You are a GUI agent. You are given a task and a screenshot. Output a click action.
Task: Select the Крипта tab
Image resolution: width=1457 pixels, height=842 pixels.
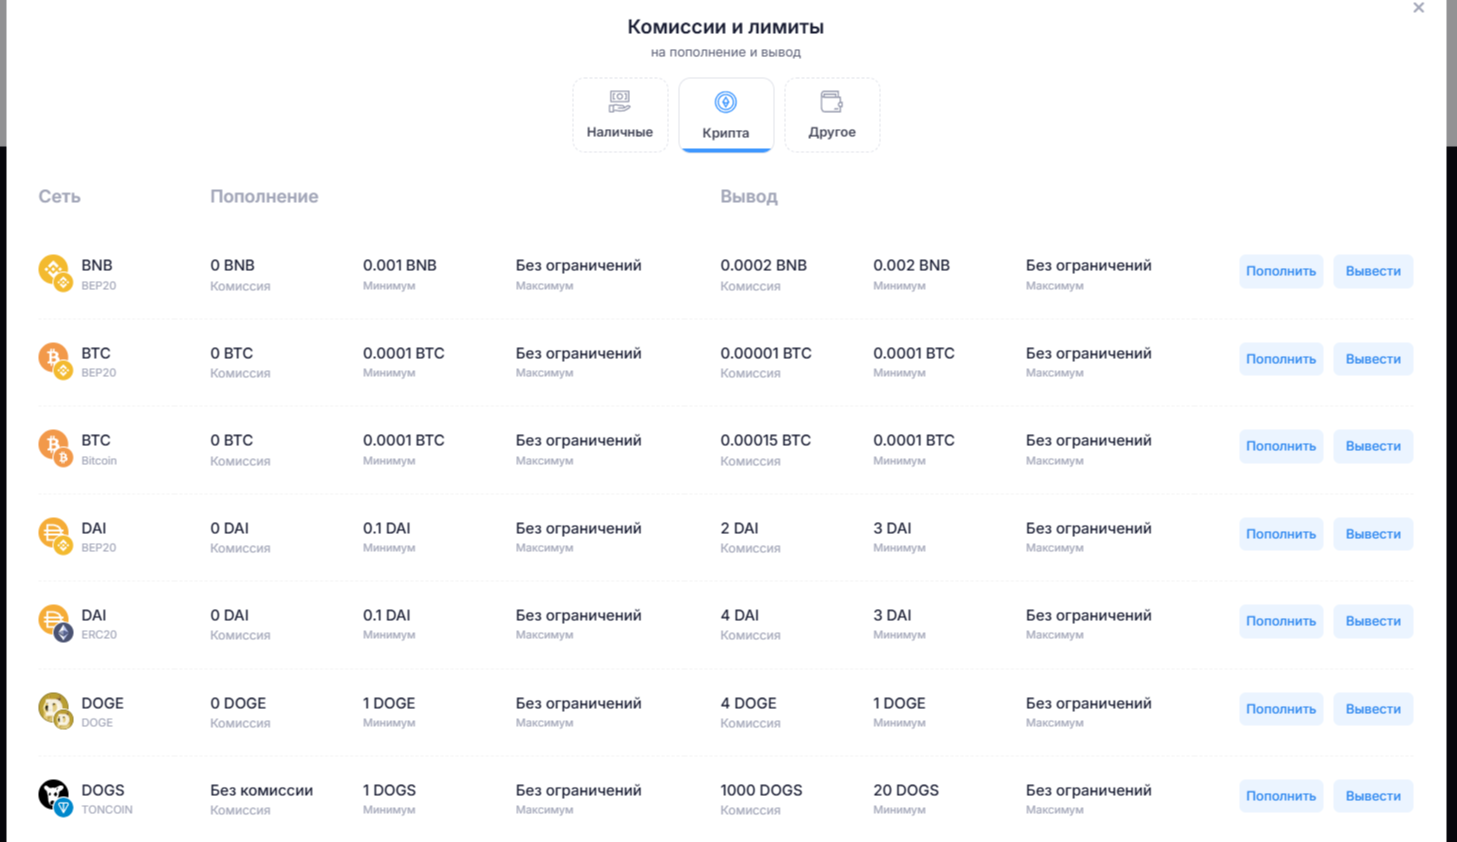coord(726,115)
